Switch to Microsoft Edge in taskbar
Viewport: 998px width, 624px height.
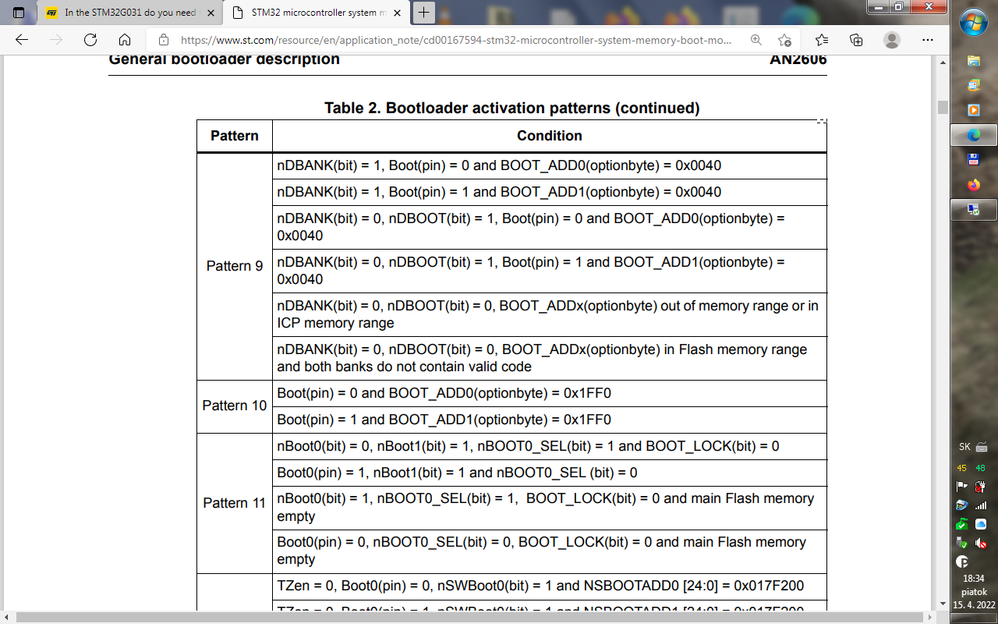(974, 135)
